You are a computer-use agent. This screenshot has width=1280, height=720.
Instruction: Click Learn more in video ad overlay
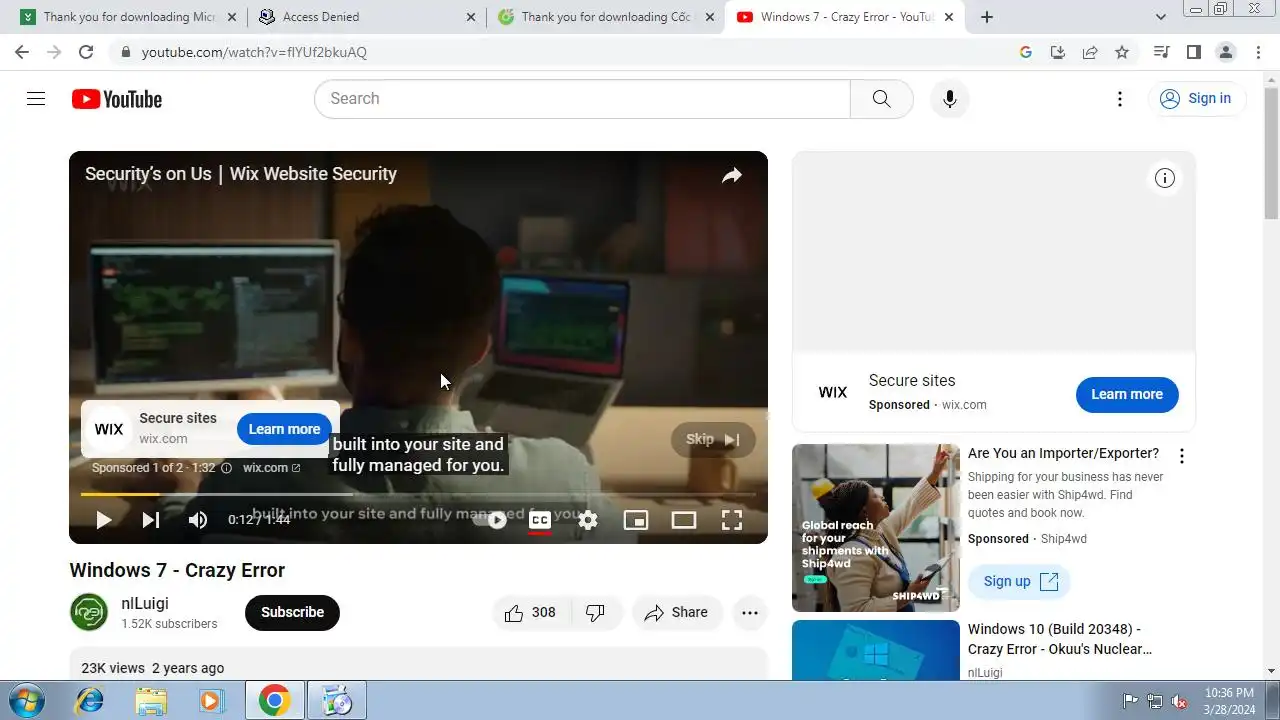[x=284, y=429]
